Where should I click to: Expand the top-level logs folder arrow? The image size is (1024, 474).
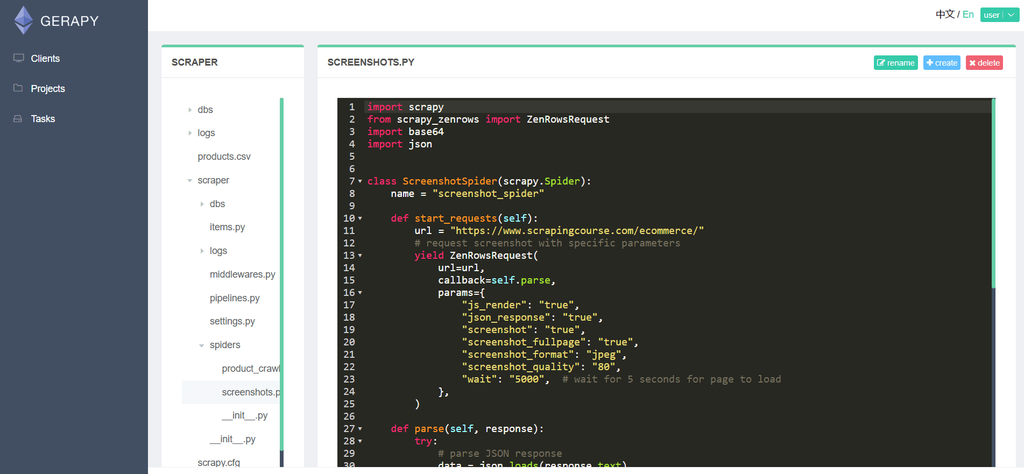click(190, 133)
